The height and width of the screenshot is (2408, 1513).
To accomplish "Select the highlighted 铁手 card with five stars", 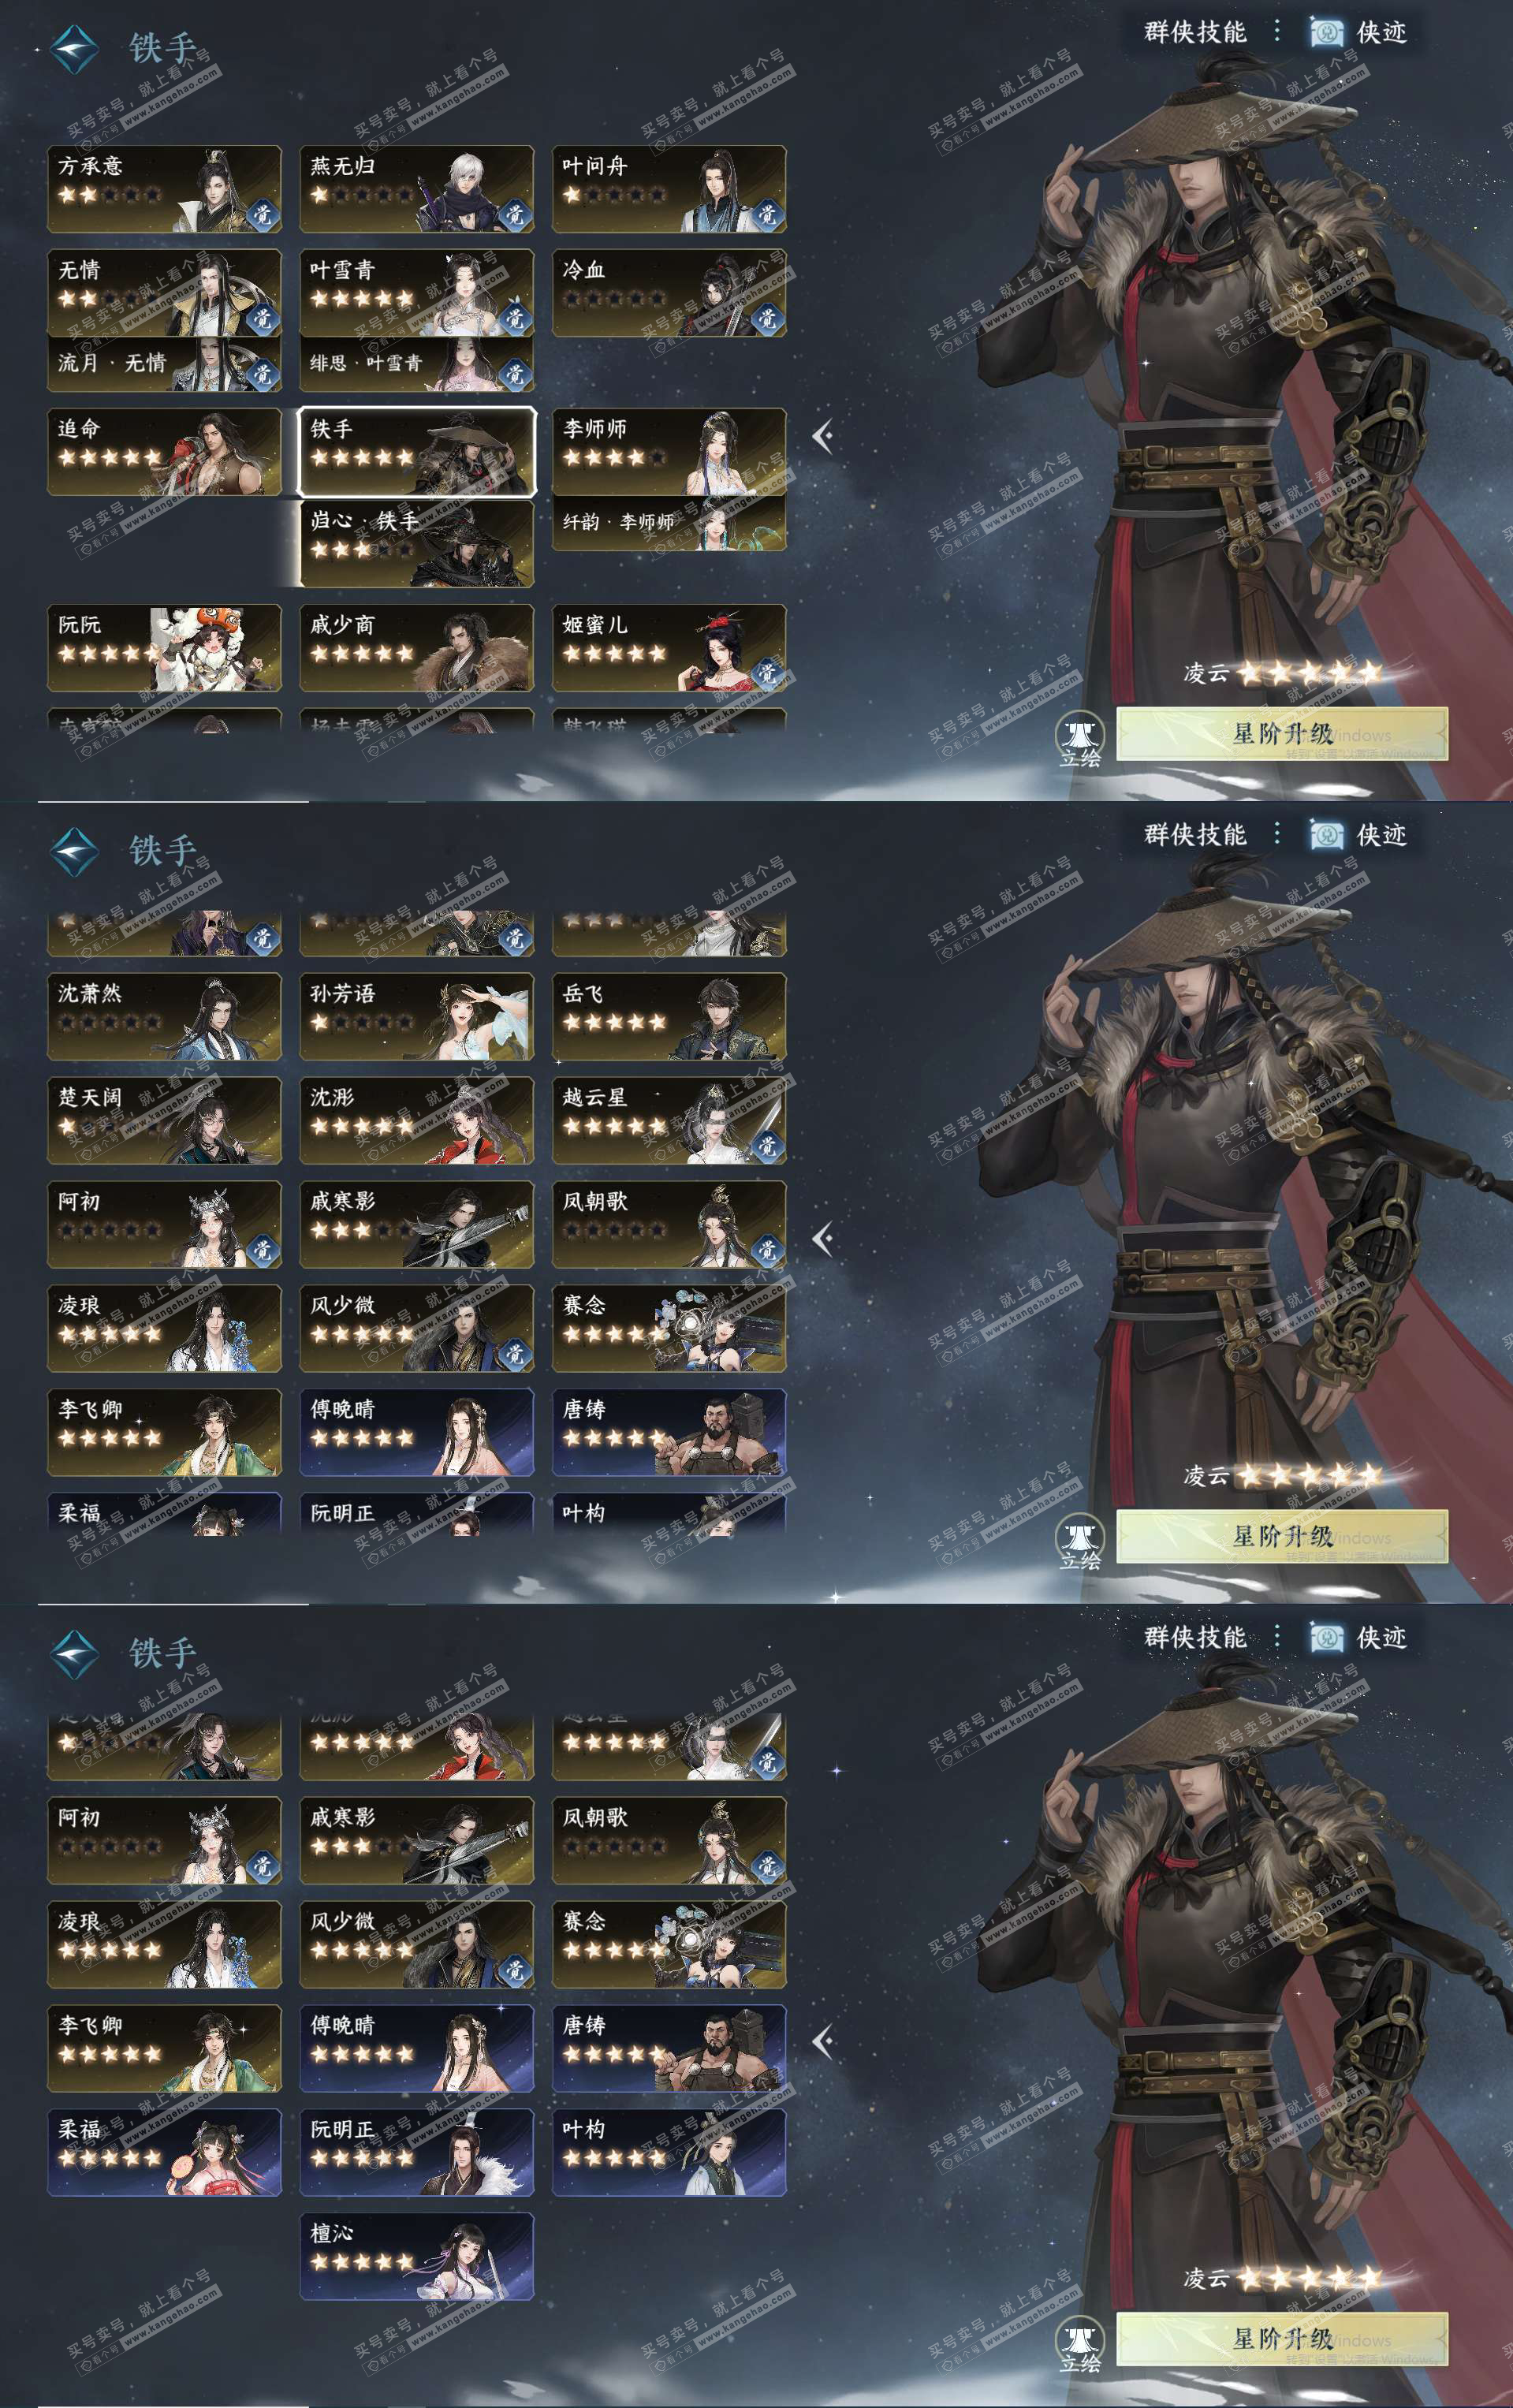I will 417,451.
